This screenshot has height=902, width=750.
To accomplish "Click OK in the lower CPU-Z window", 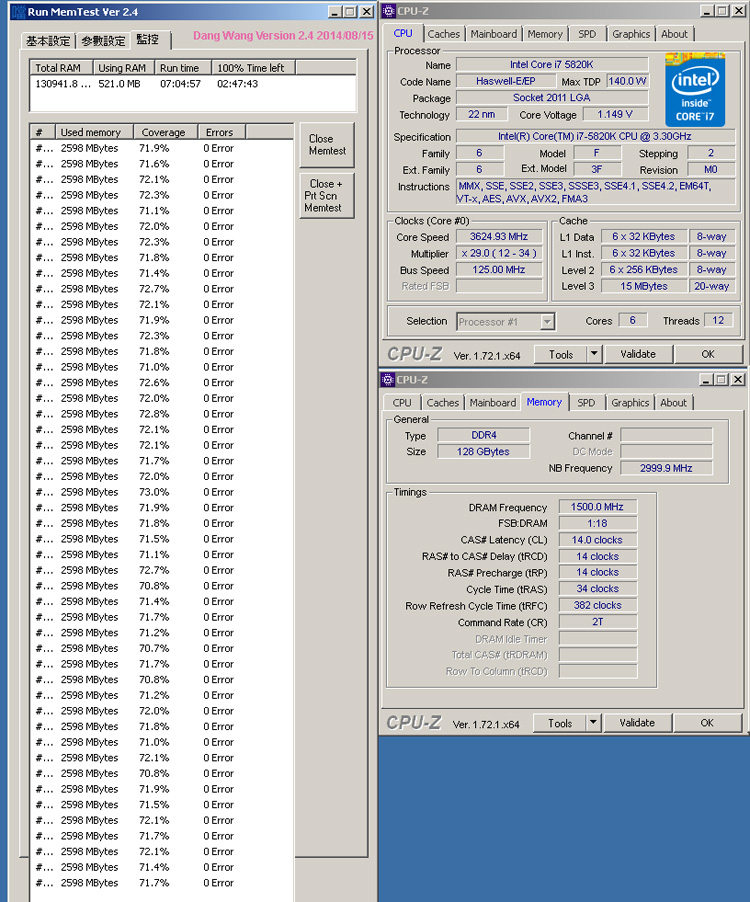I will (707, 723).
